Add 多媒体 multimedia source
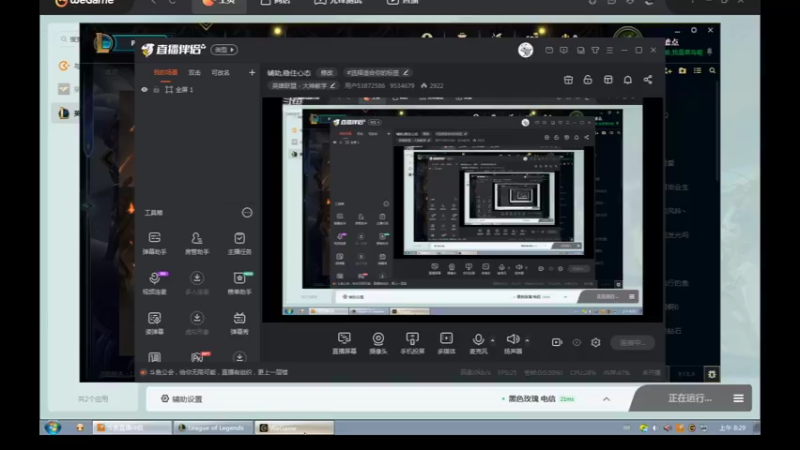 [x=446, y=343]
